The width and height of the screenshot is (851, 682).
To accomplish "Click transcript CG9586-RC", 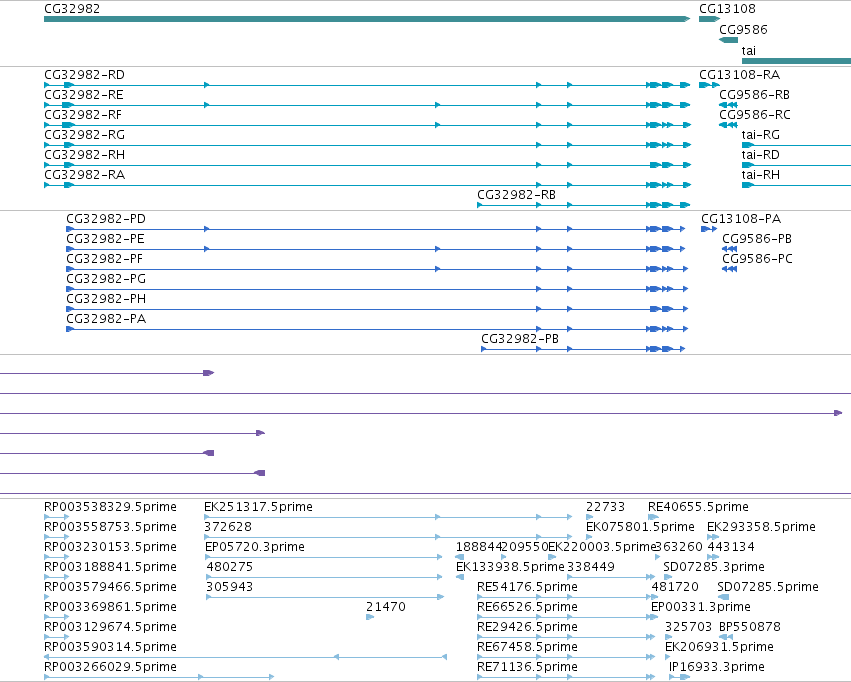I will click(755, 115).
